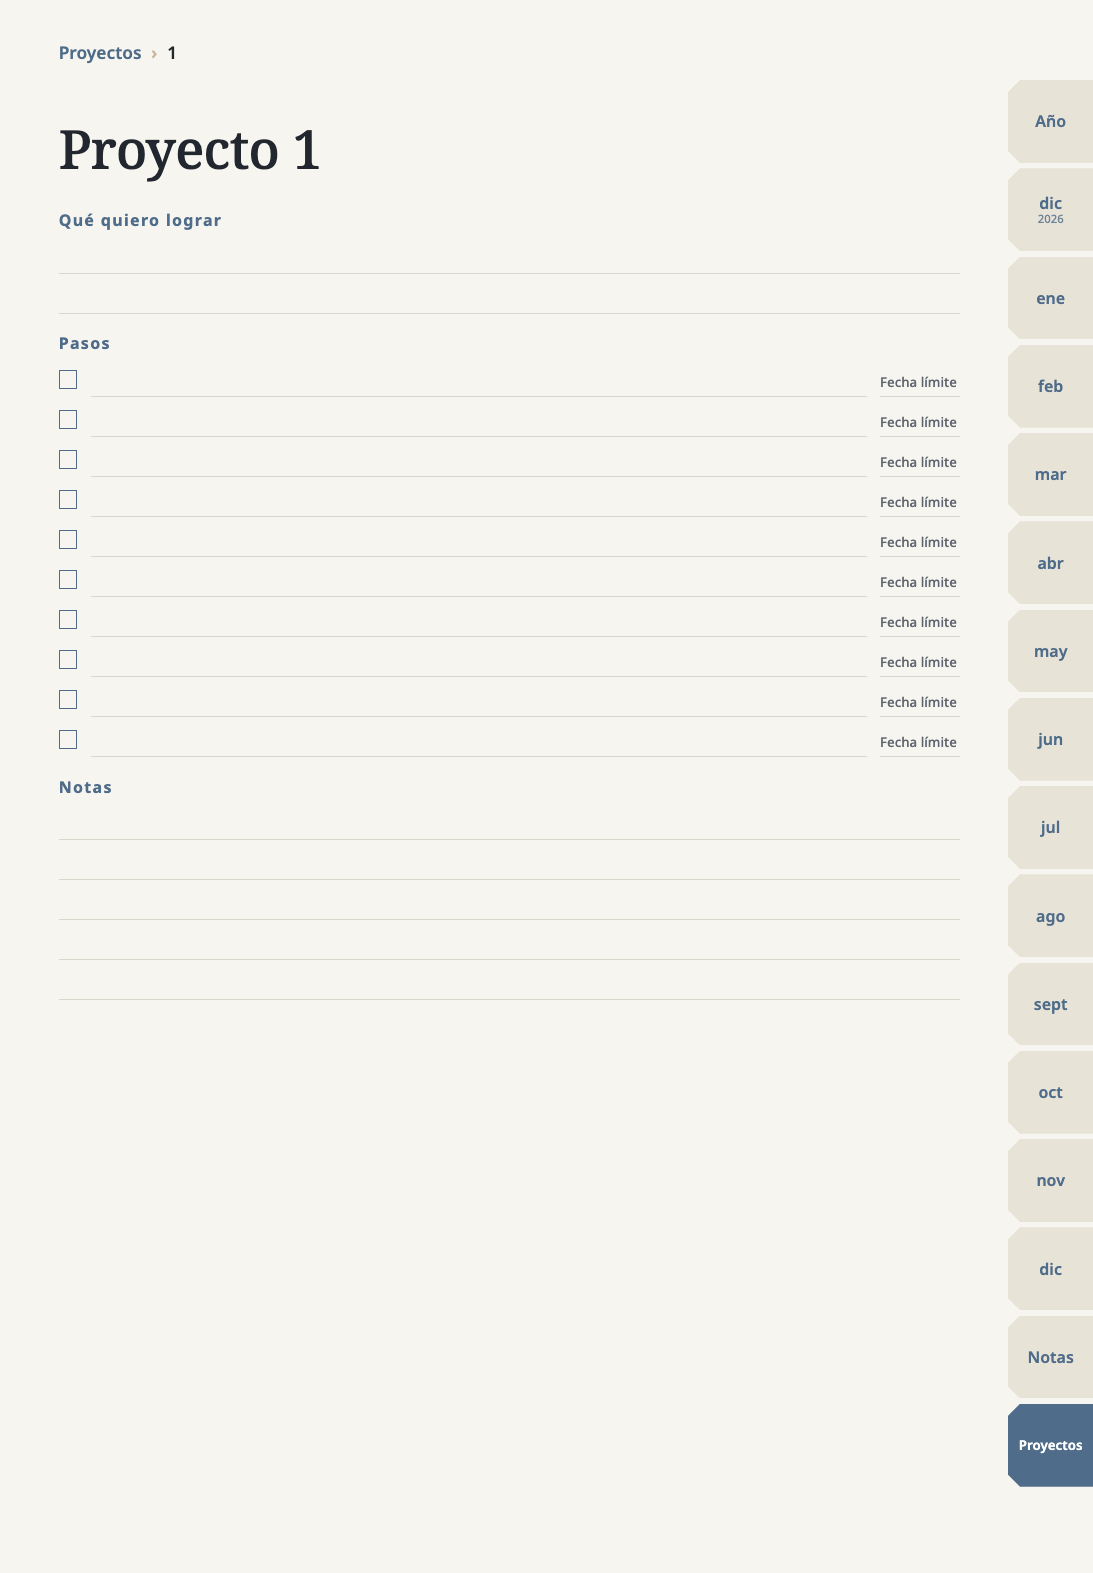Navigate to the jun month tab
The height and width of the screenshot is (1573, 1093).
pos(1050,739)
